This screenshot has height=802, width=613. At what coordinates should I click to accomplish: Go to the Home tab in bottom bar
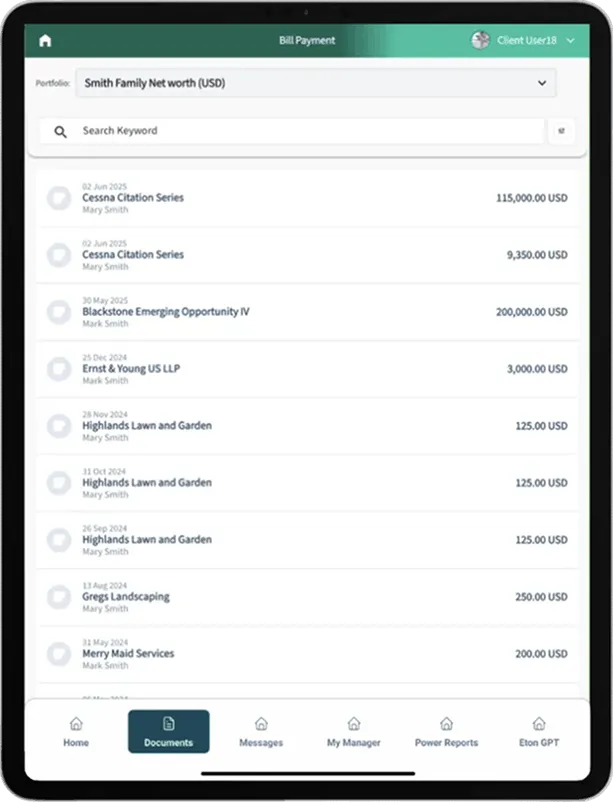coord(76,731)
